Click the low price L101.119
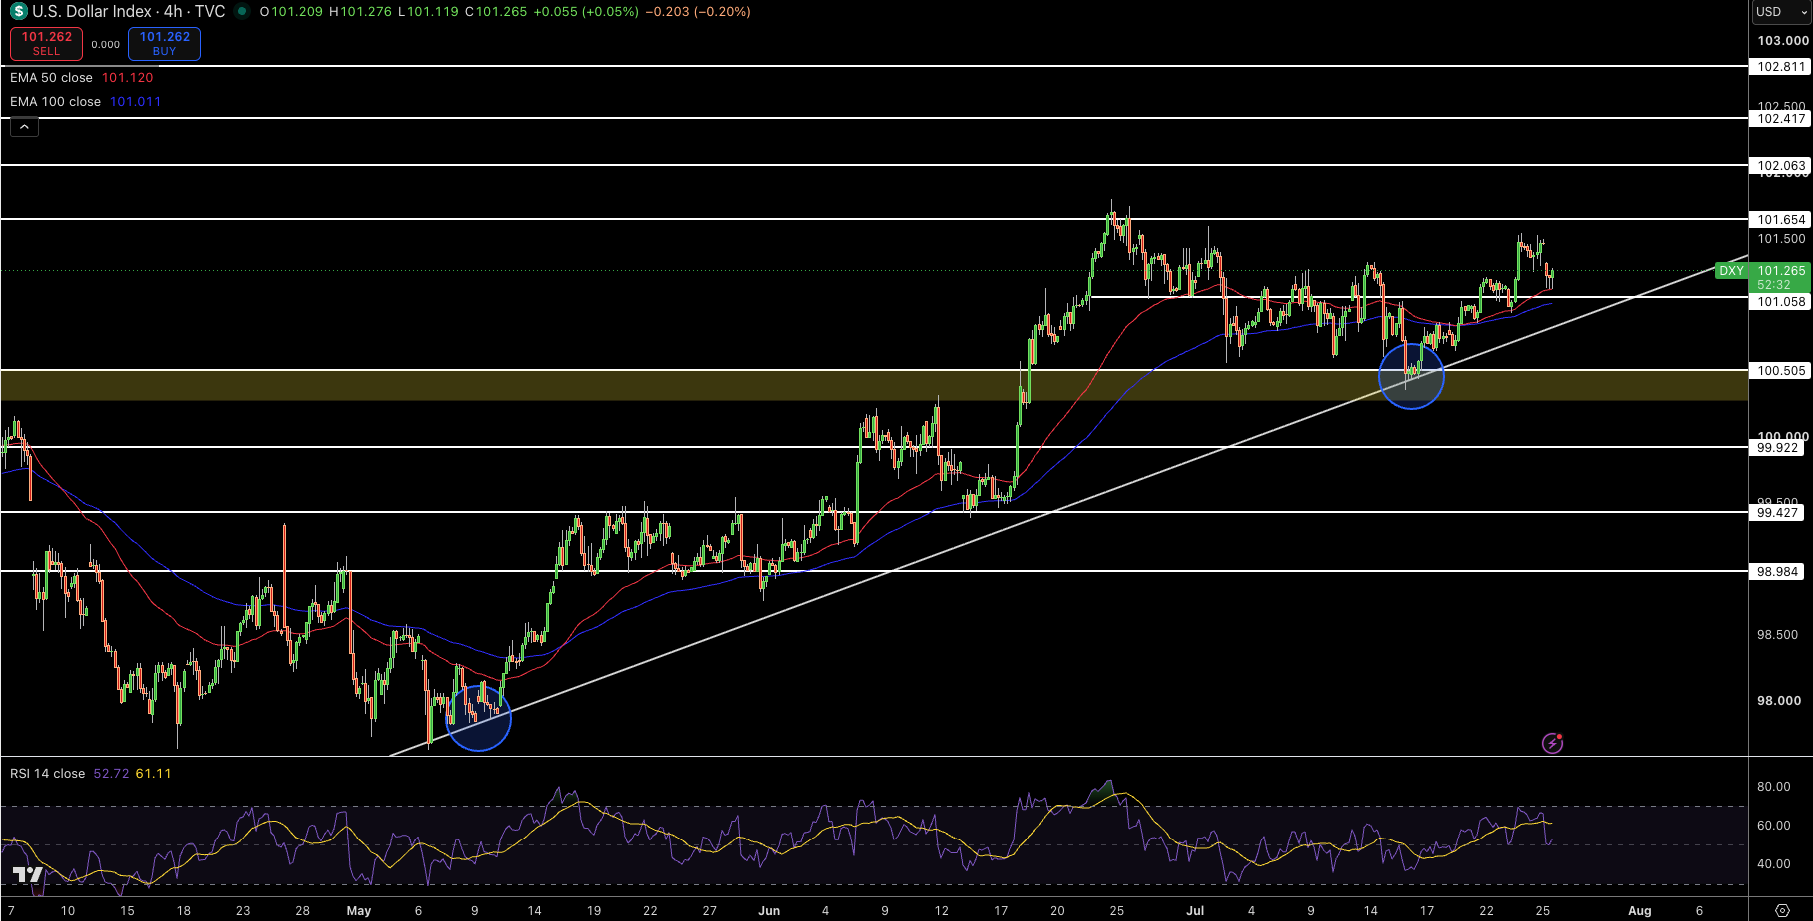 pos(428,12)
